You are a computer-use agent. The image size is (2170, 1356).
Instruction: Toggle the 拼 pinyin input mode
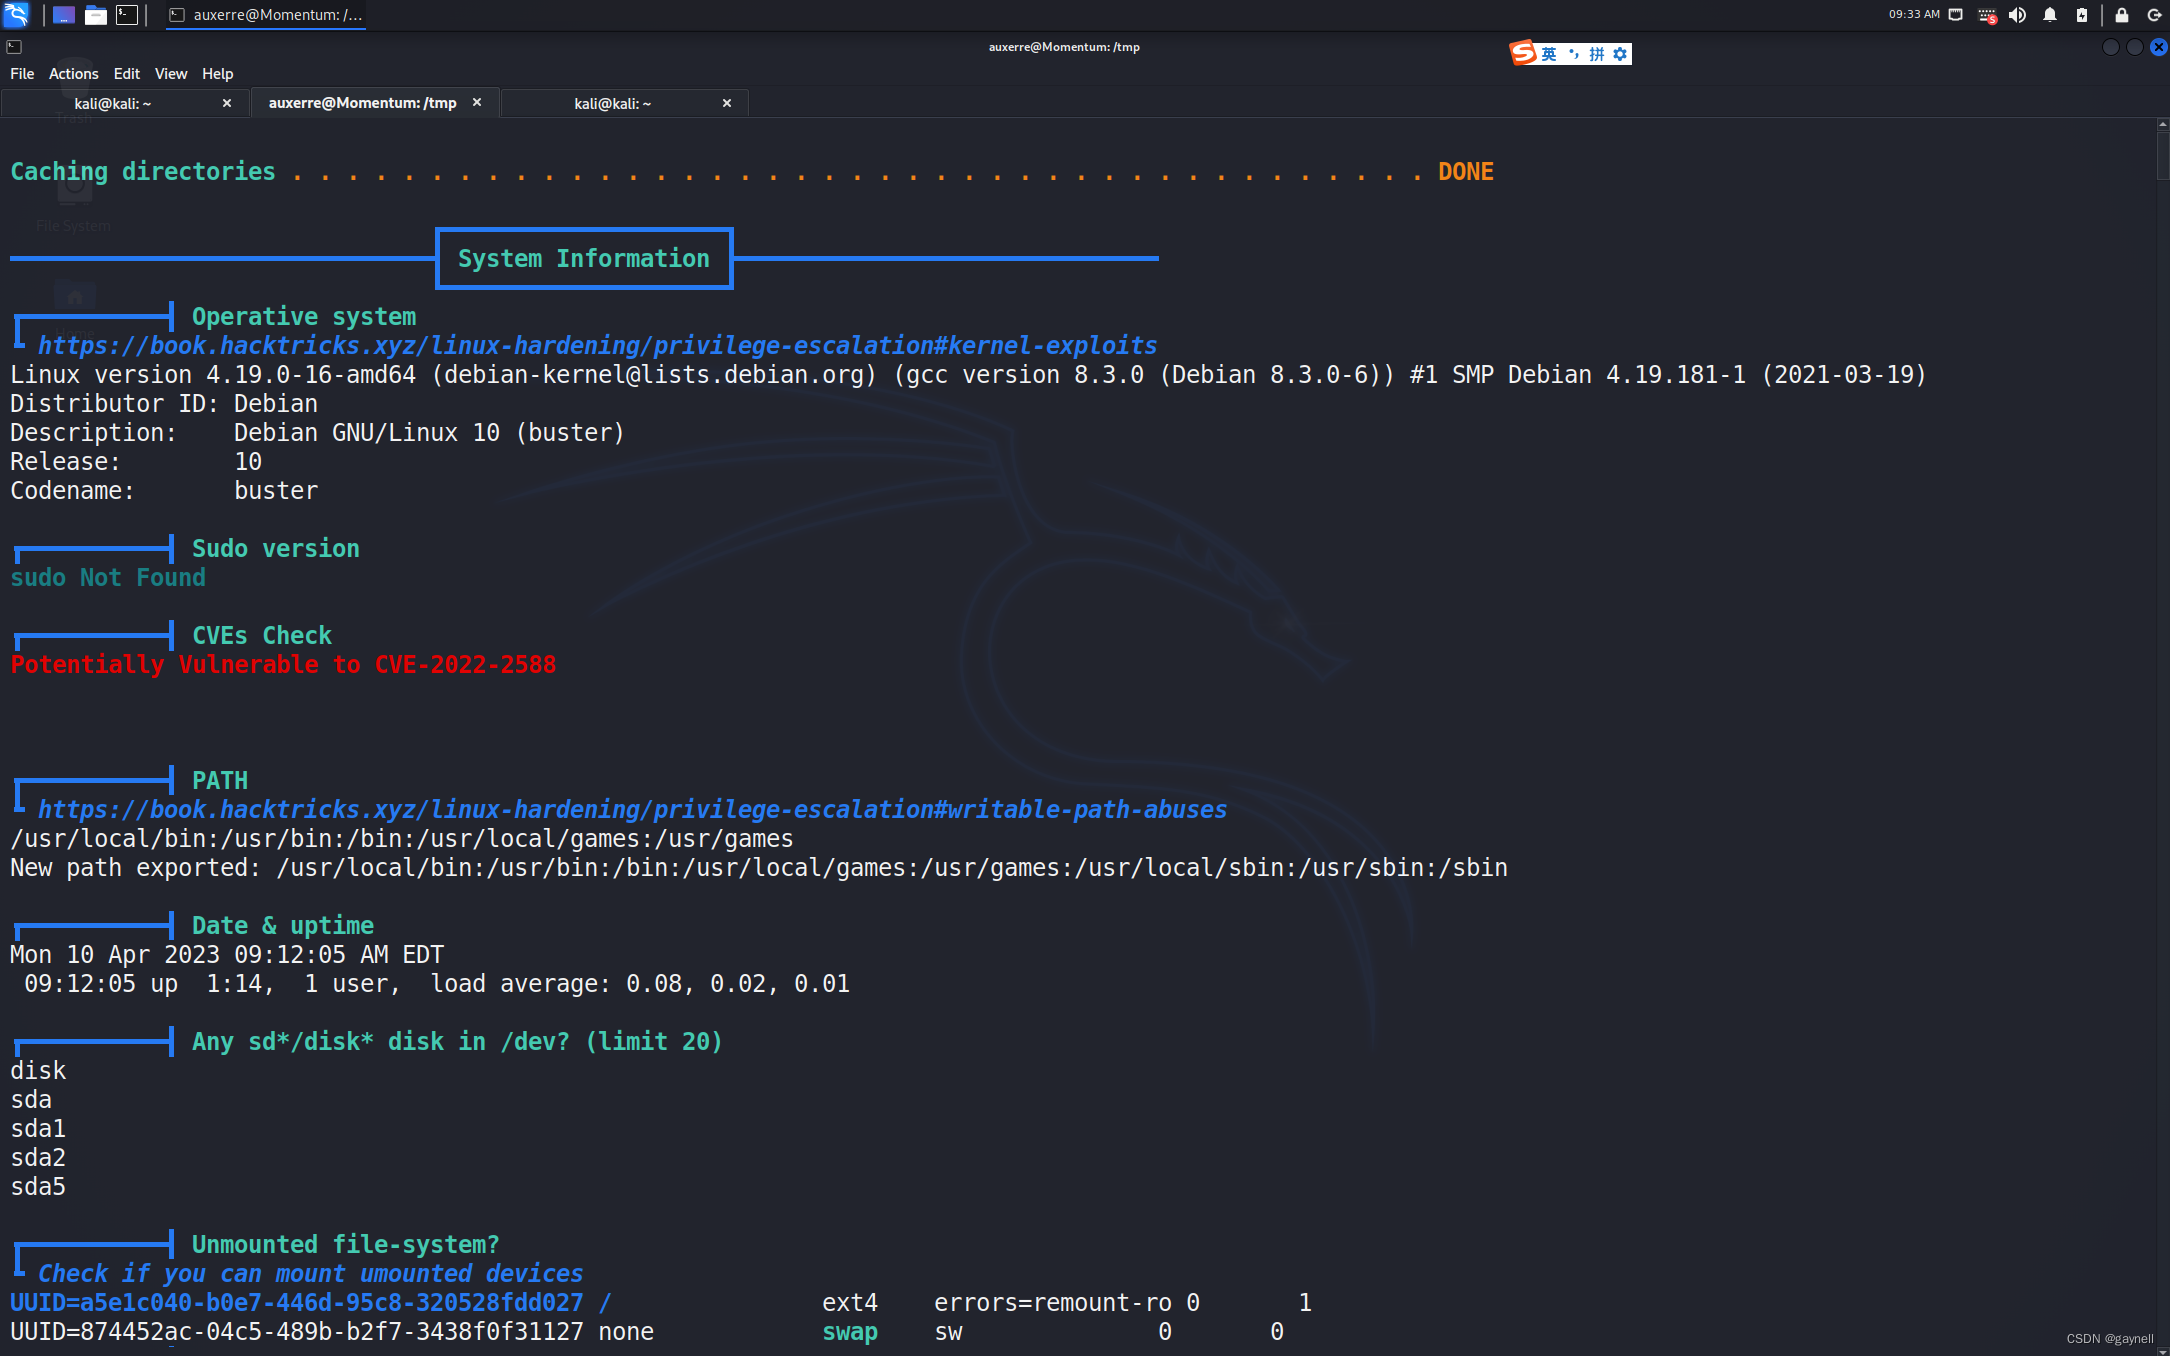[x=1597, y=54]
